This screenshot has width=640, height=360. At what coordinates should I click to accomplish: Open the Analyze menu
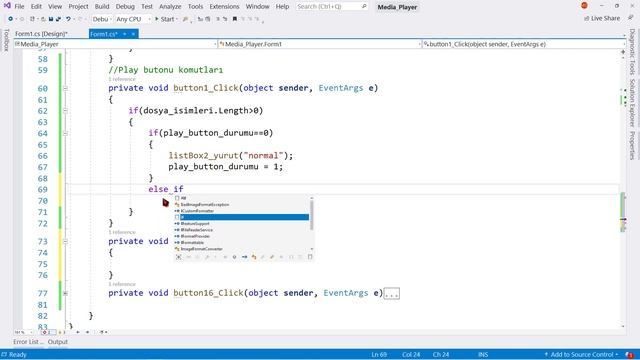170,7
